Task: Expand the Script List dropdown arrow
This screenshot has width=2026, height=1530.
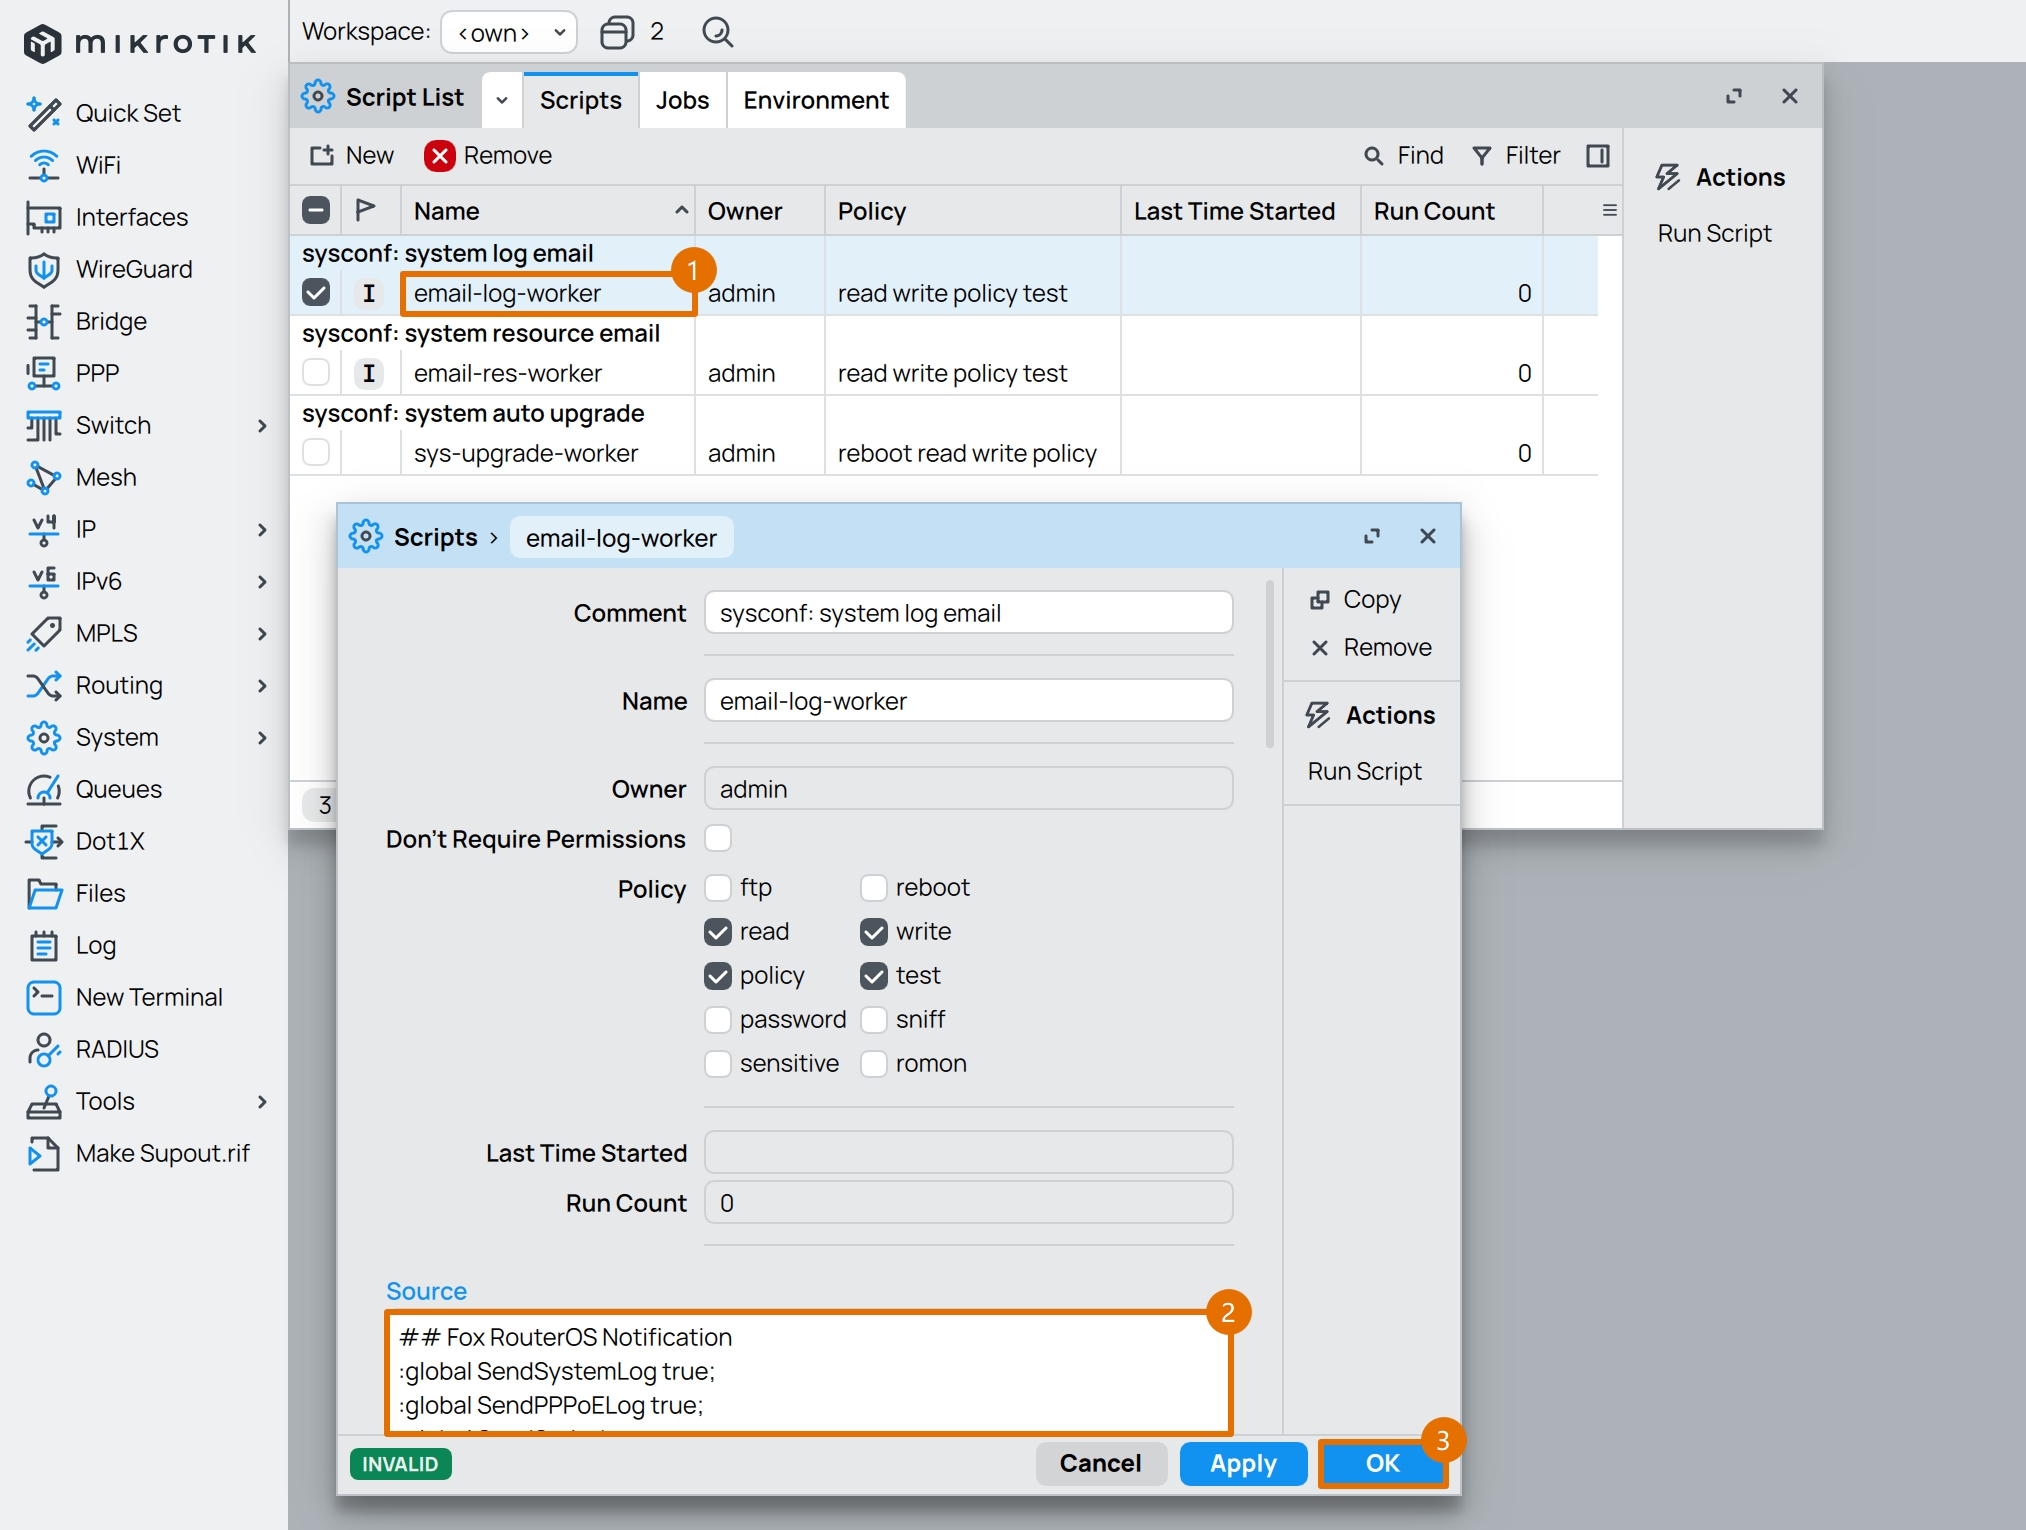Action: coord(502,100)
